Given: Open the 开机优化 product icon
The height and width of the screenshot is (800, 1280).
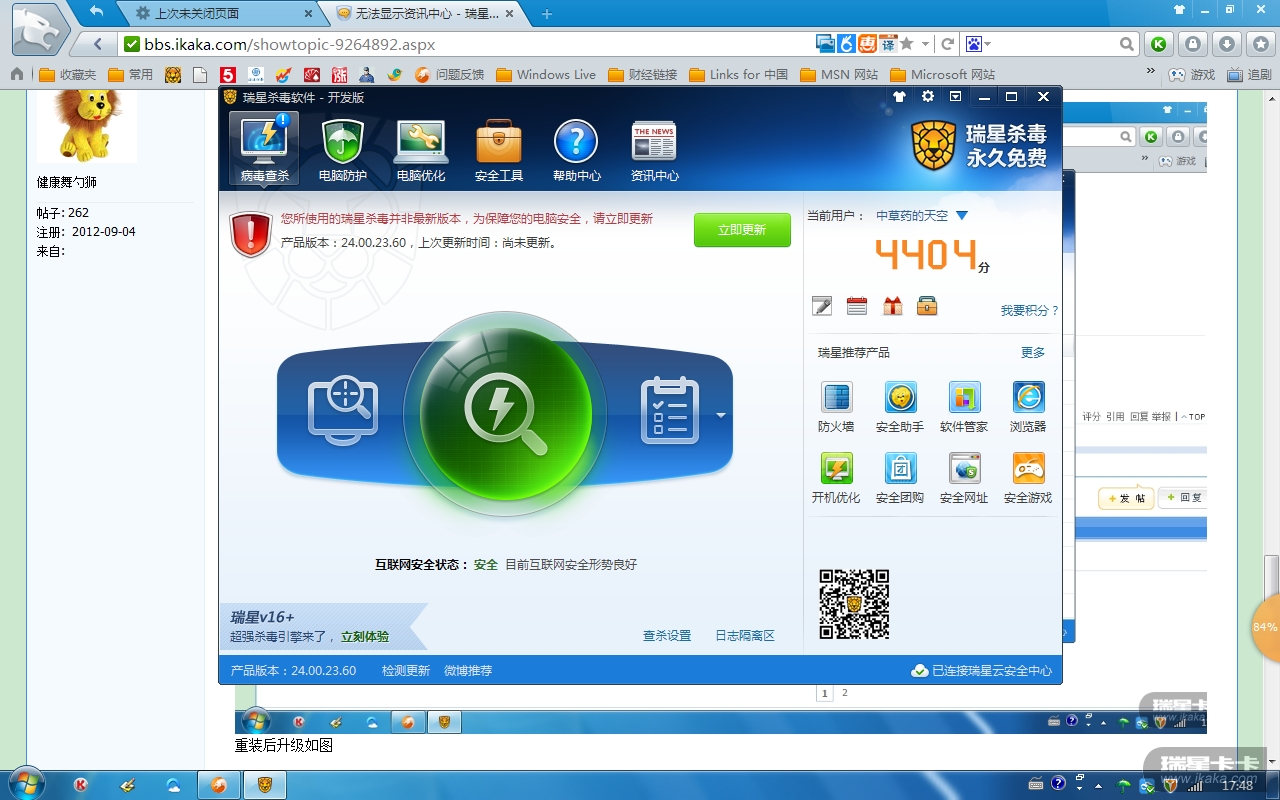Looking at the screenshot, I should pos(836,478).
